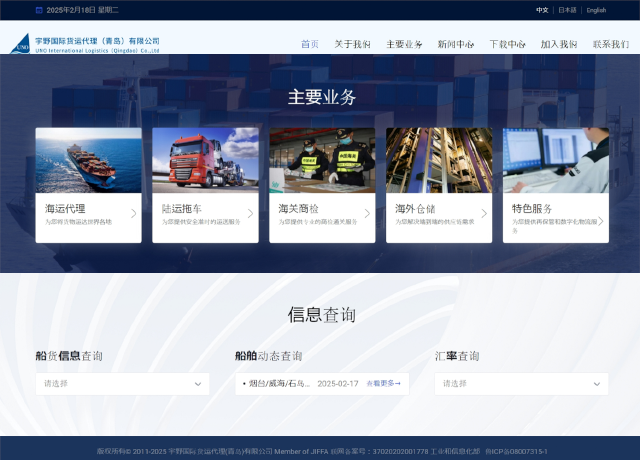Open the 新闻中心 menu item
Viewport: 640px width, 460px height.
(x=455, y=45)
